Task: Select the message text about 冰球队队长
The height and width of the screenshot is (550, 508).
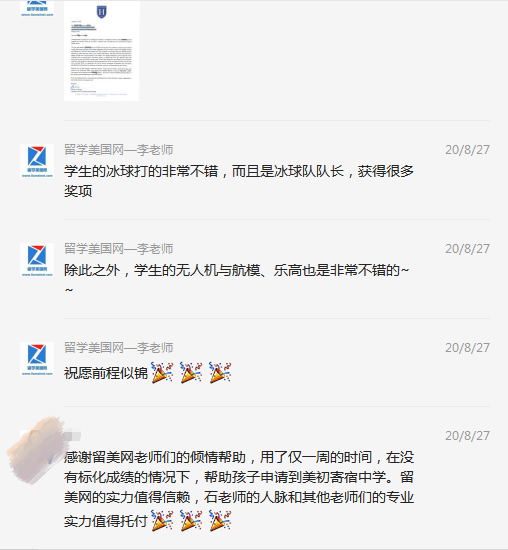Action: tap(239, 181)
